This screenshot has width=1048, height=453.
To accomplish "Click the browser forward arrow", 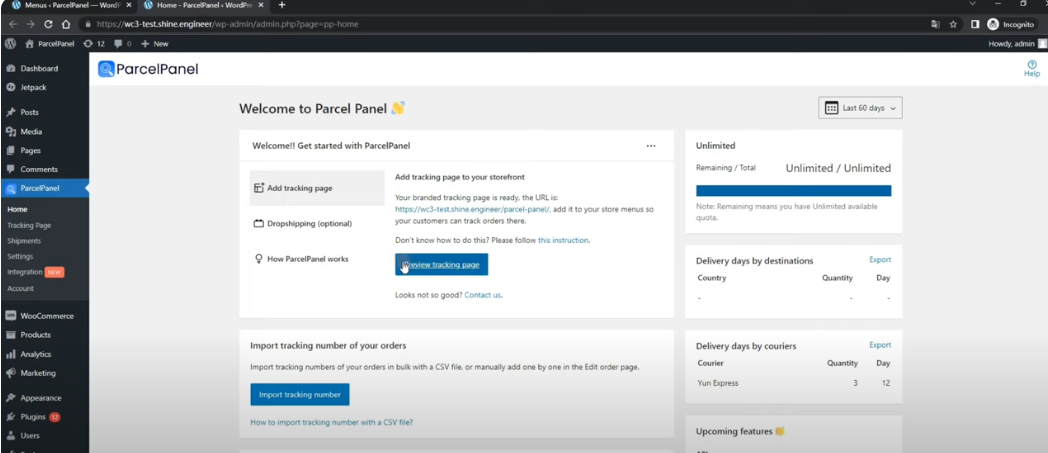I will coord(31,24).
